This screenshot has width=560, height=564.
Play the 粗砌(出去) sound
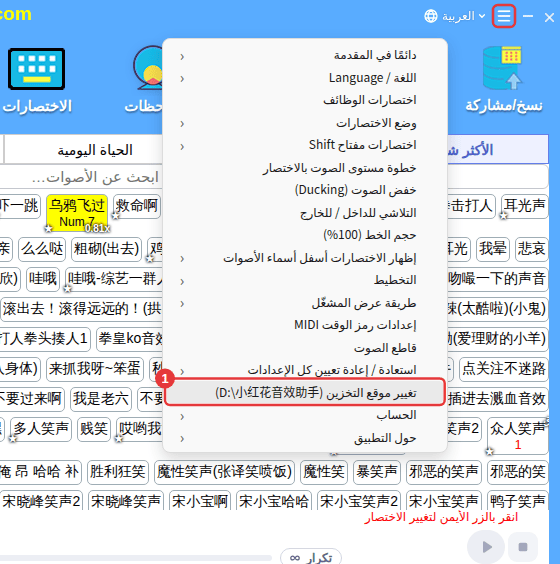(106, 249)
